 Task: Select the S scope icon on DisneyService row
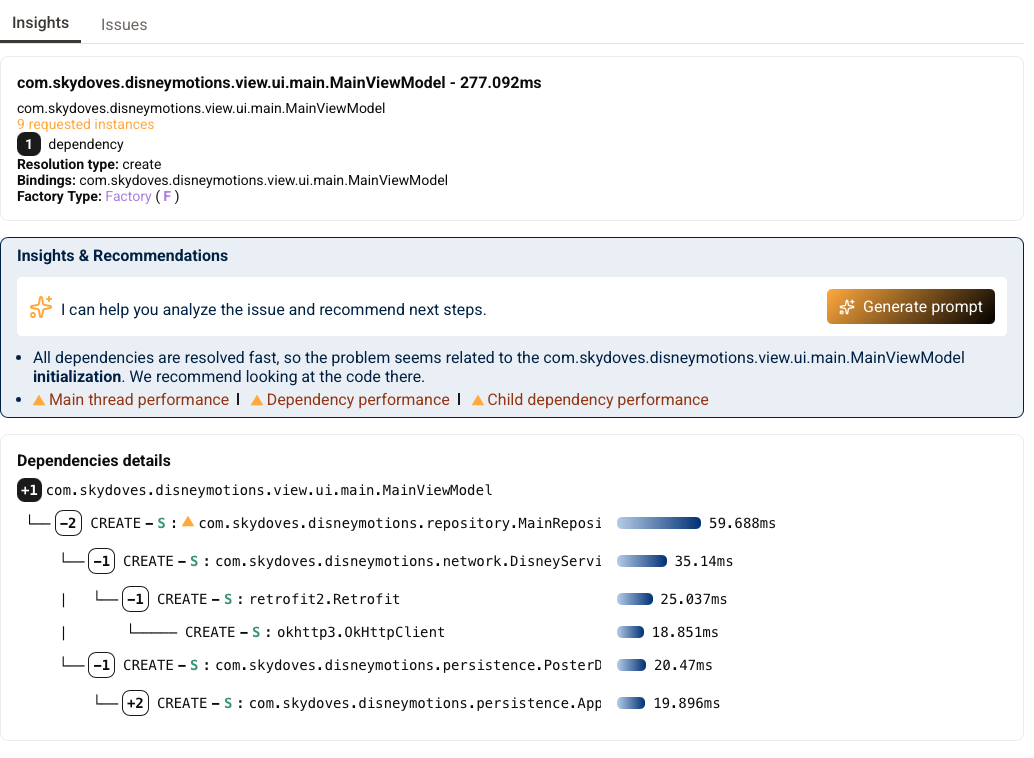point(194,561)
